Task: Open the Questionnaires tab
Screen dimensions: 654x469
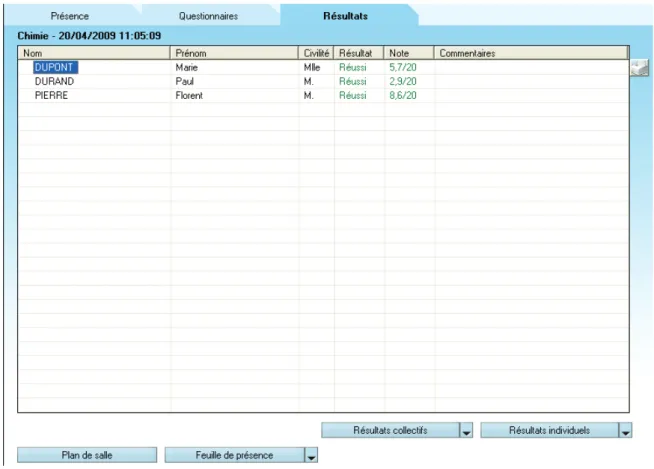Action: pyautogui.click(x=208, y=16)
